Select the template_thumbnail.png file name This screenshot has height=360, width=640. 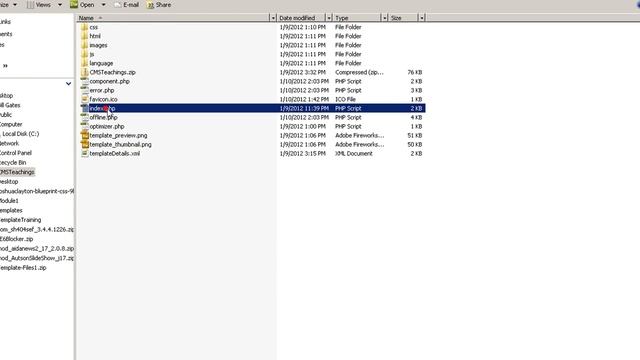pos(120,144)
